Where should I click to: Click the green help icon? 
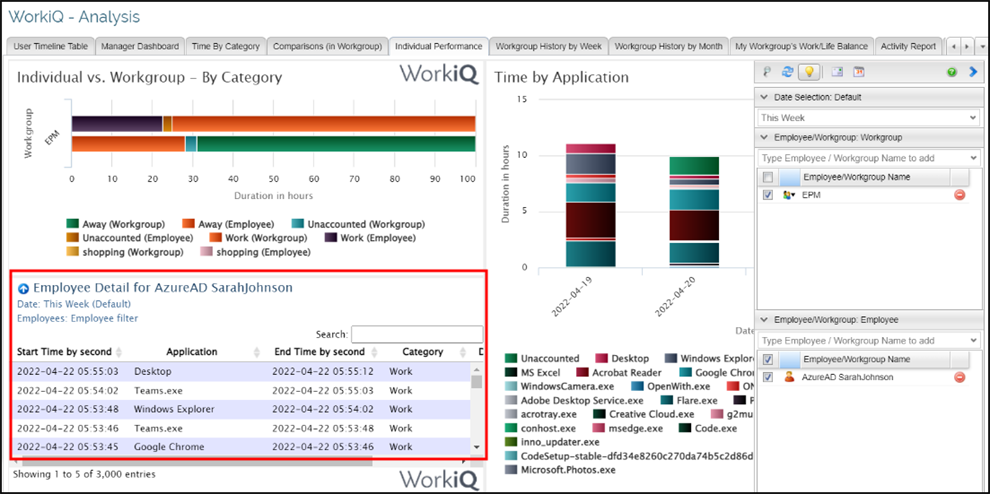(951, 72)
